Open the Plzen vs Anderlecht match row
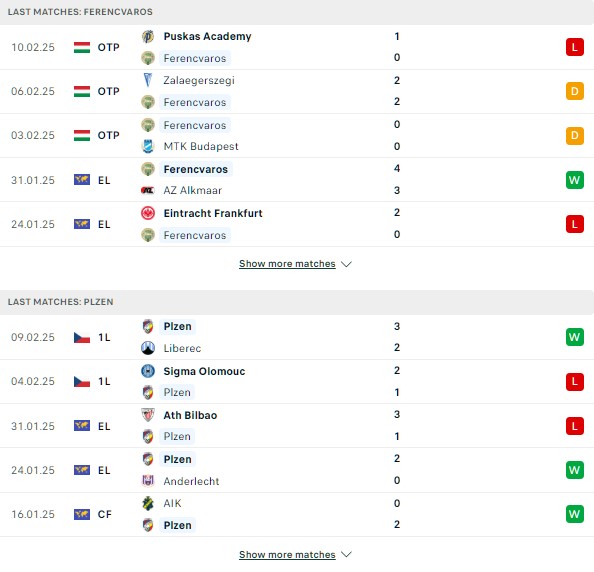 click(297, 470)
